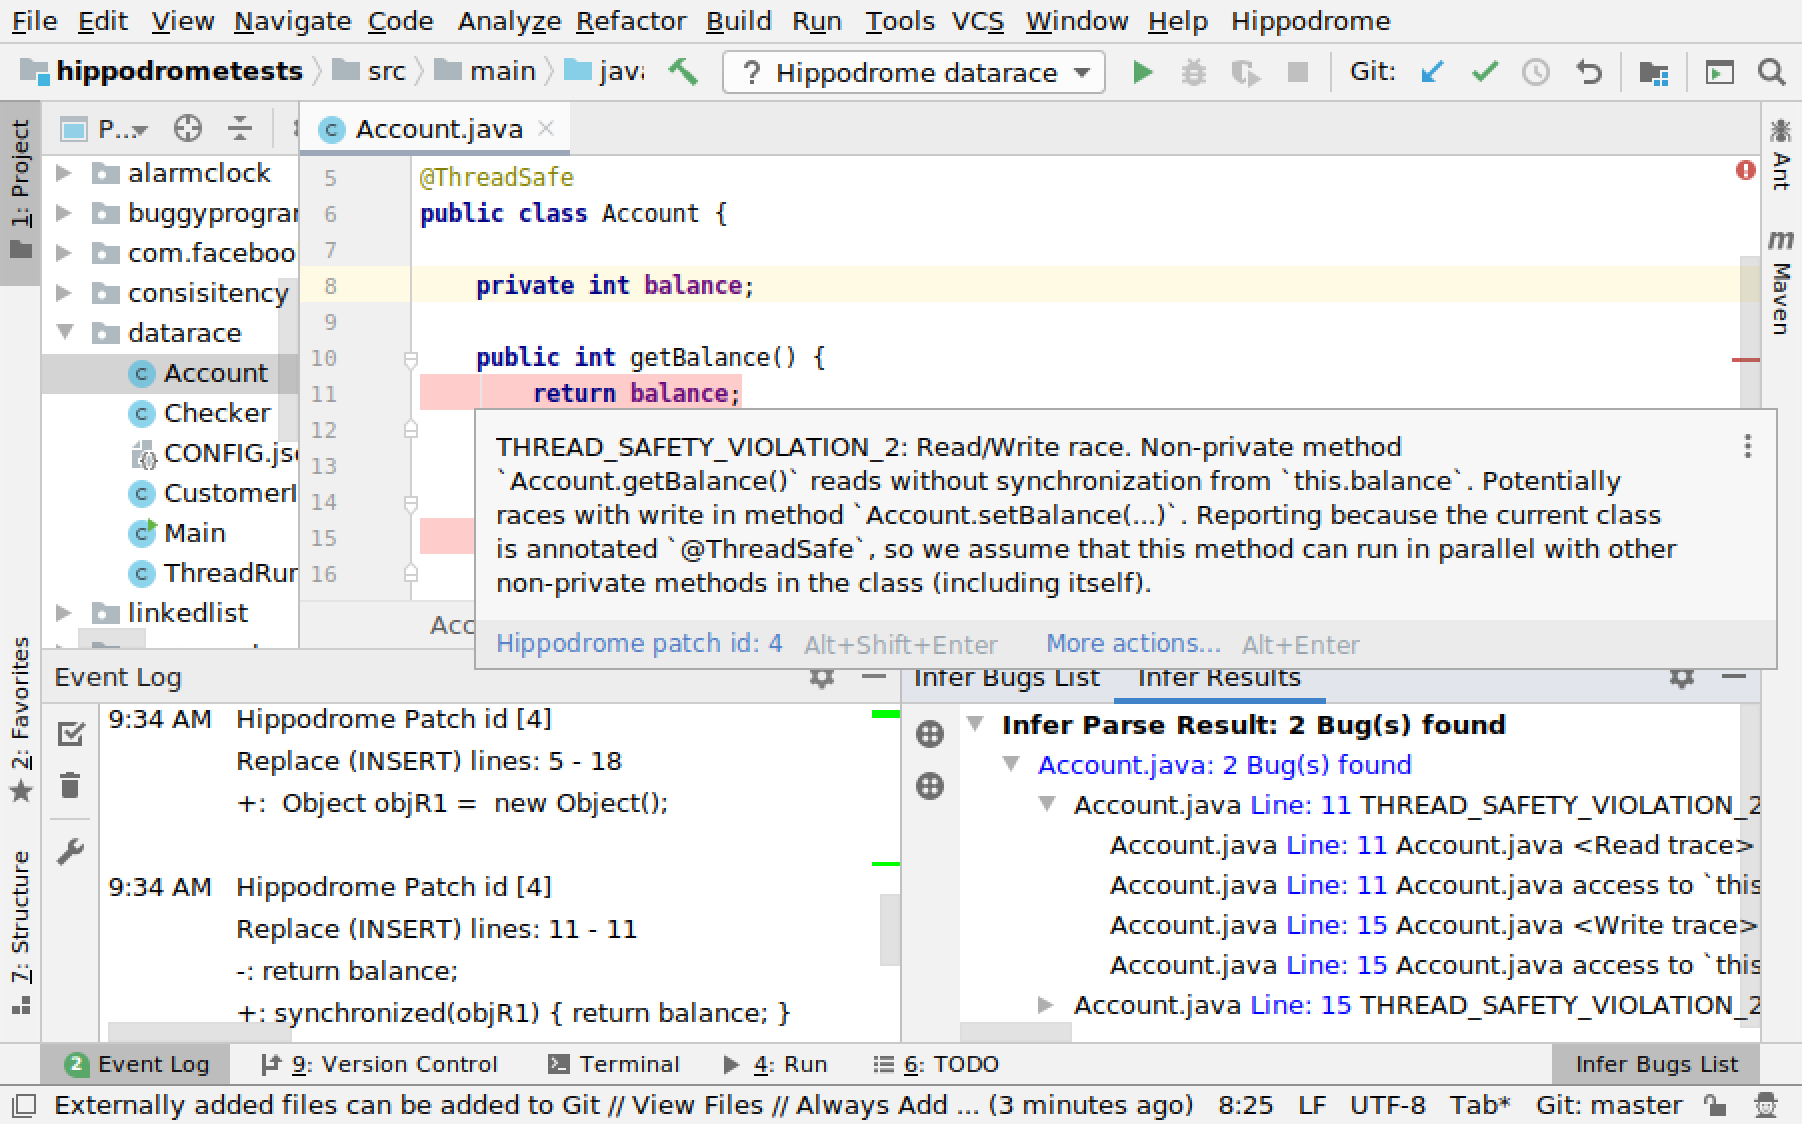Click the Git revert undo icon
Viewport: 1802px width, 1124px height.
click(x=1588, y=72)
